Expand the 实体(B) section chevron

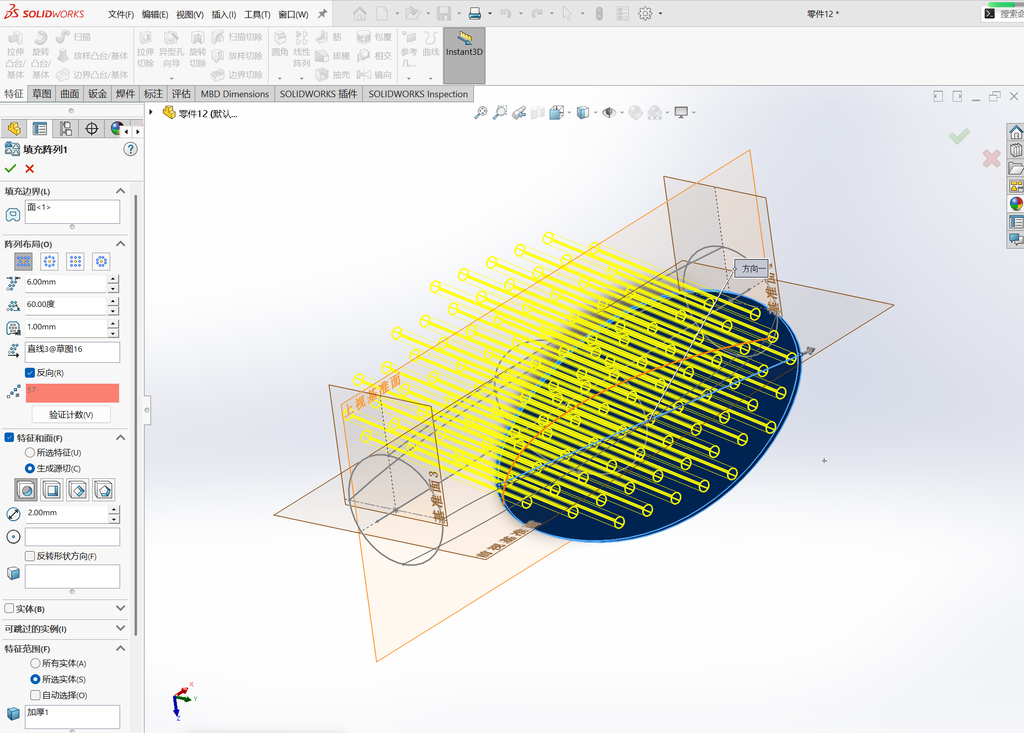click(120, 608)
